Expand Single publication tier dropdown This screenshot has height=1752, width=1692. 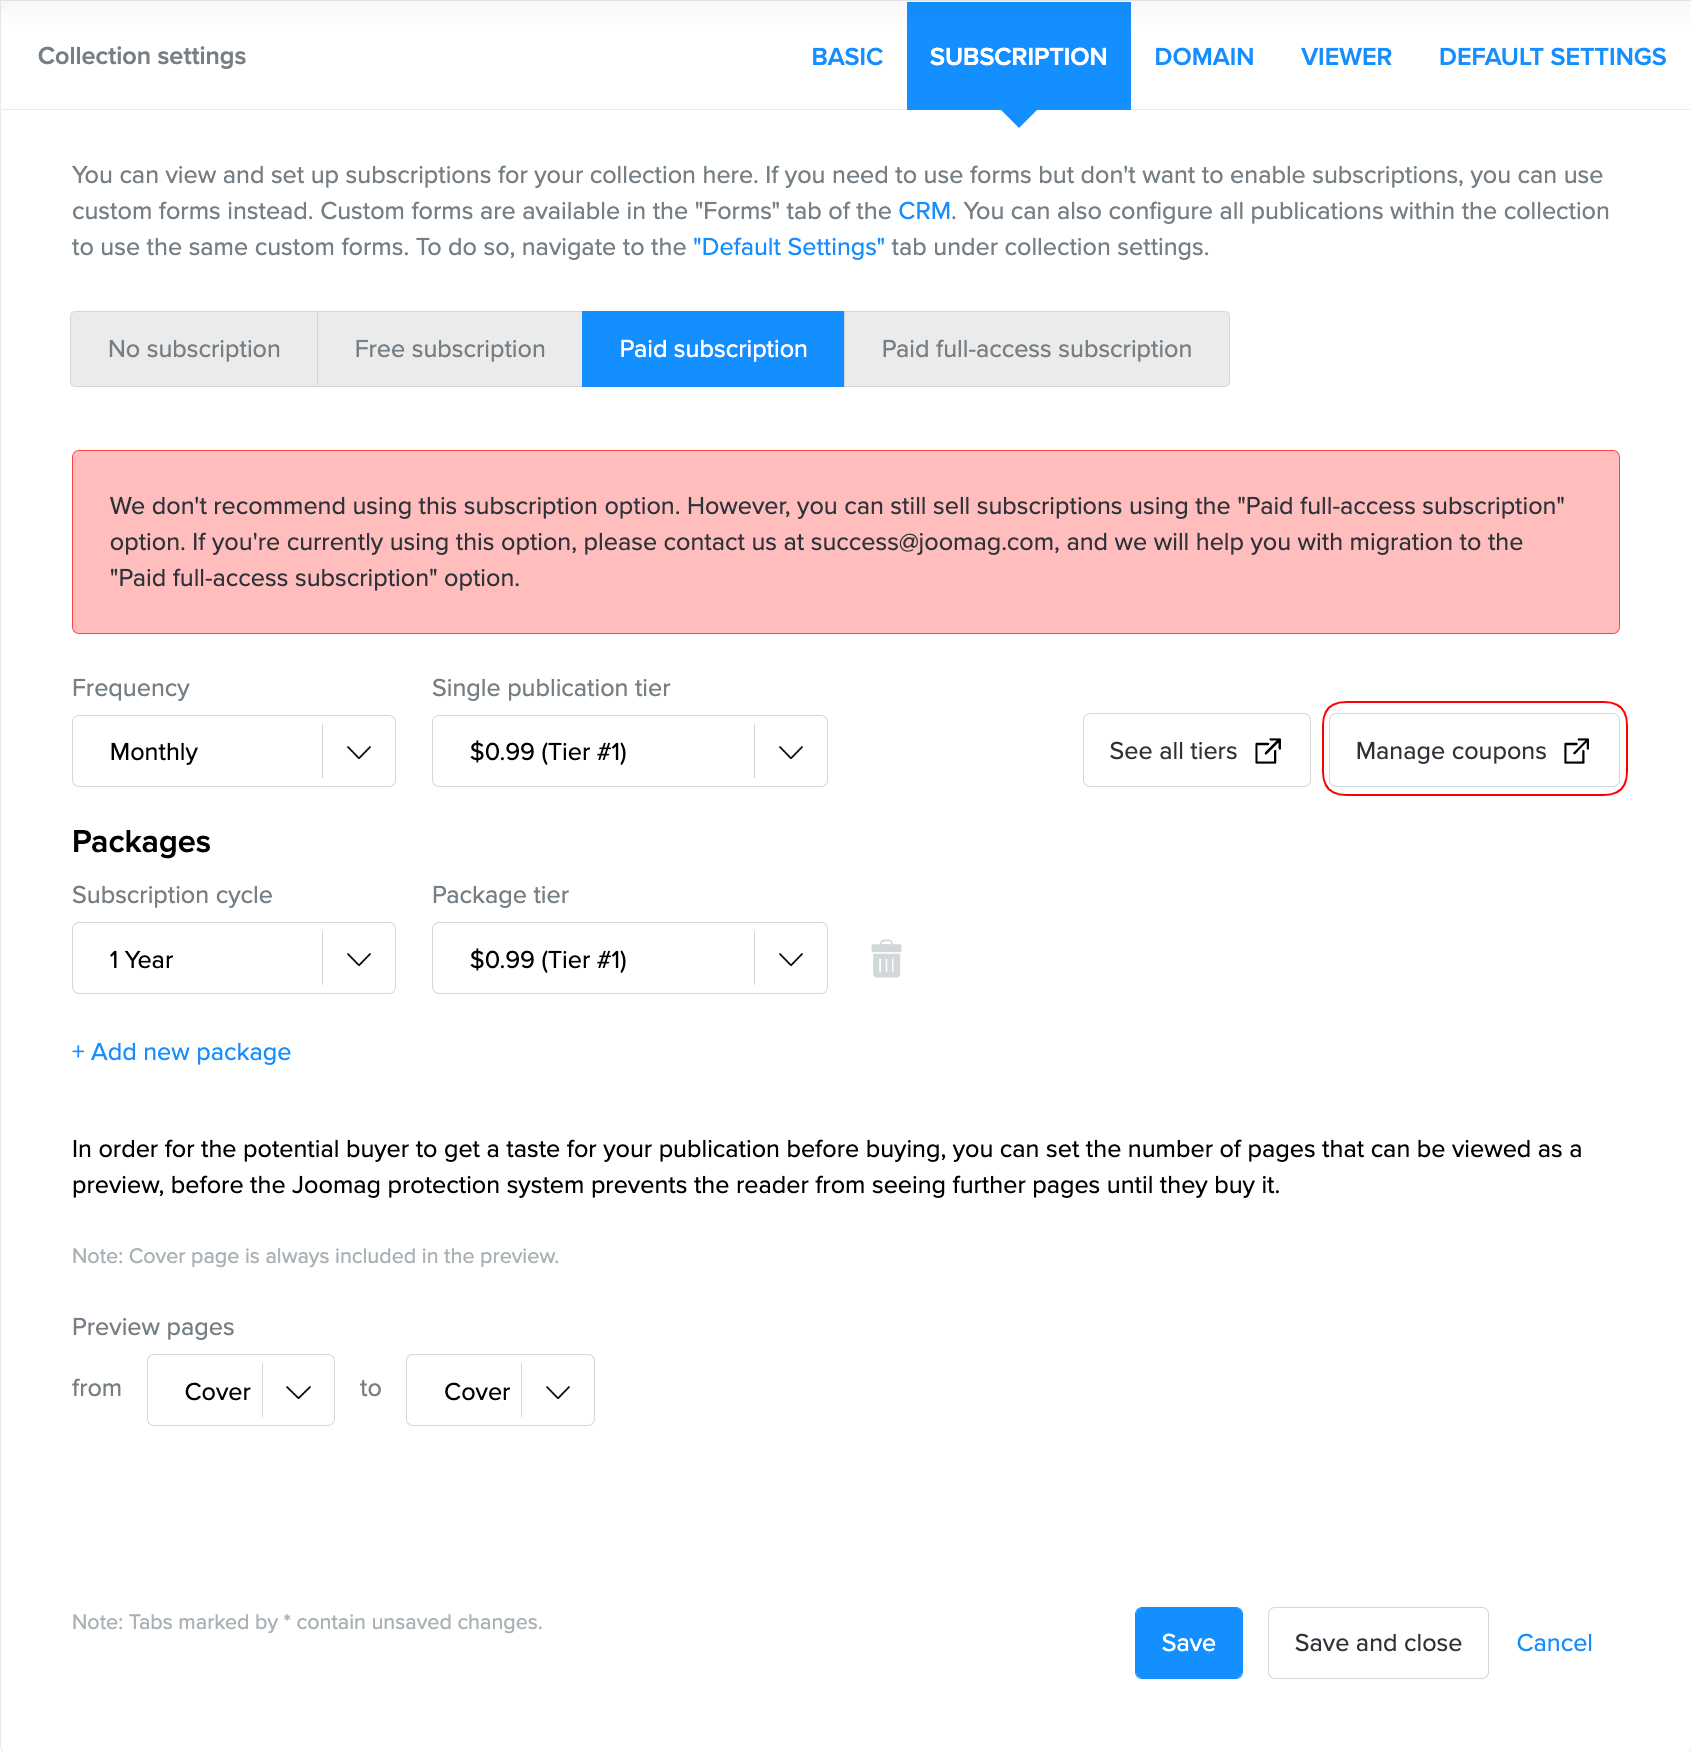pos(629,751)
